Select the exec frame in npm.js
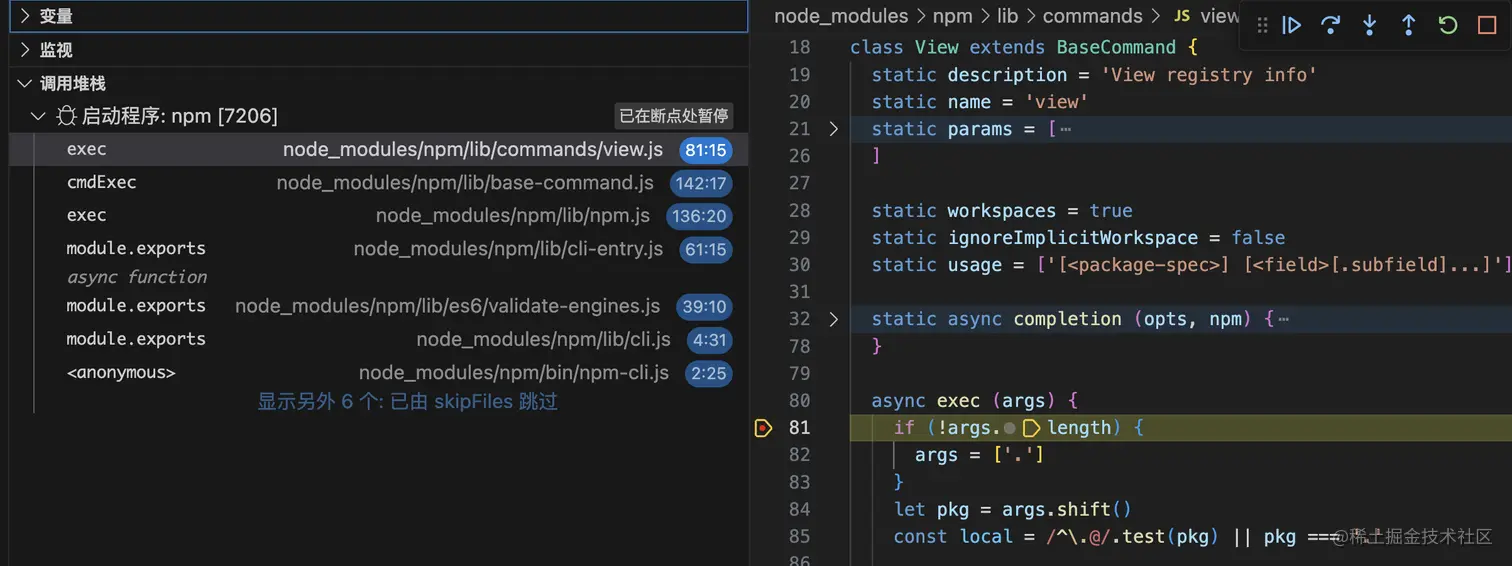Image resolution: width=1512 pixels, height=566 pixels. [x=378, y=216]
